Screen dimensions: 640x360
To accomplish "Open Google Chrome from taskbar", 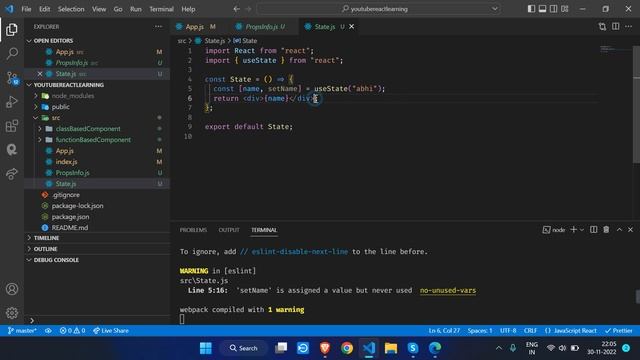I will point(347,348).
